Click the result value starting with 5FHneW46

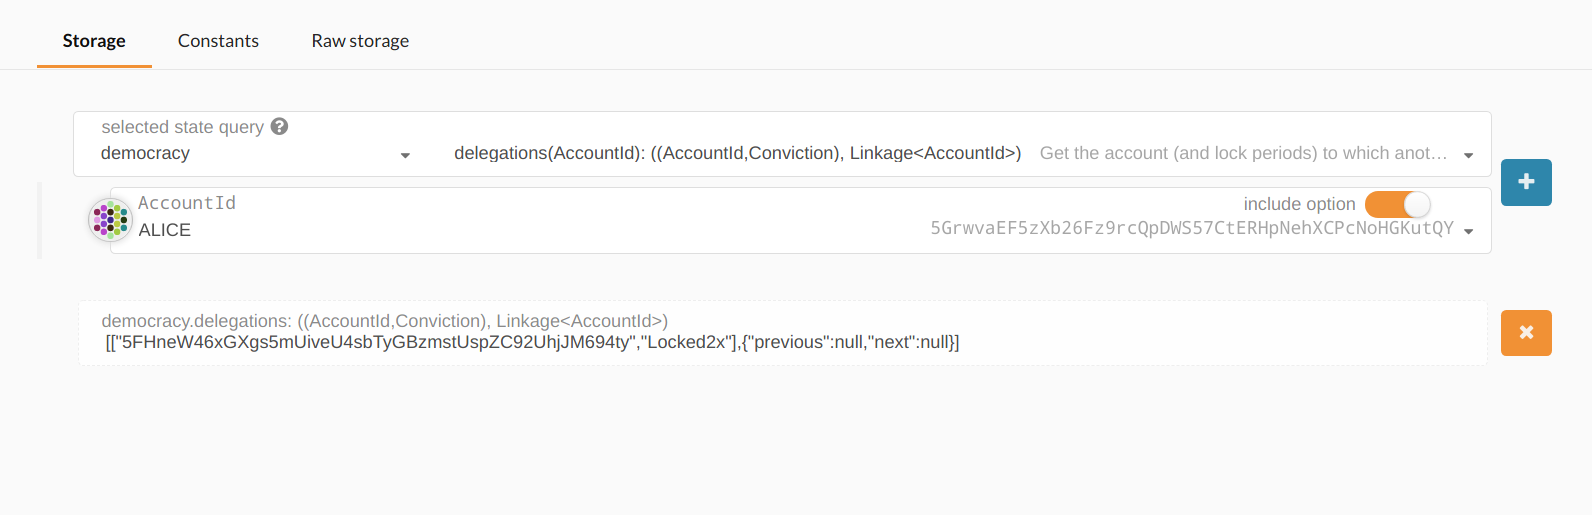pos(532,342)
